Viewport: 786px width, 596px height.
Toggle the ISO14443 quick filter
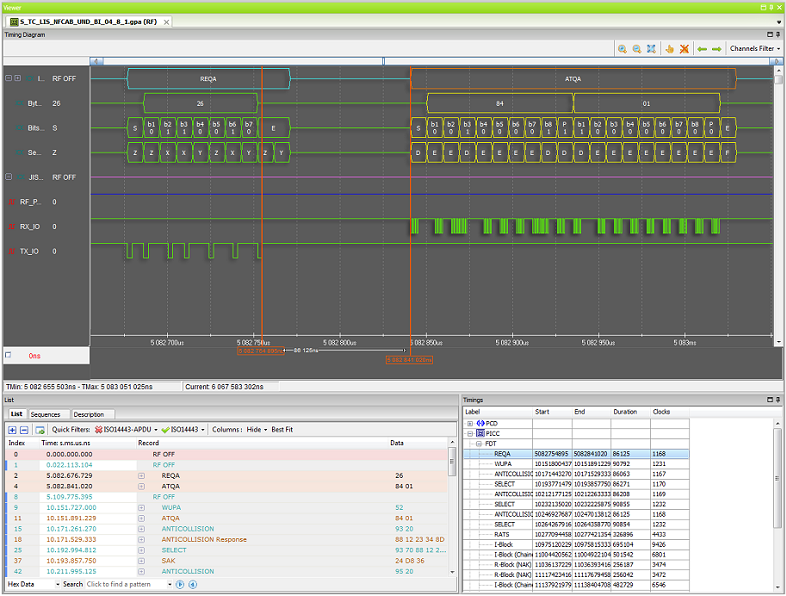coord(185,429)
